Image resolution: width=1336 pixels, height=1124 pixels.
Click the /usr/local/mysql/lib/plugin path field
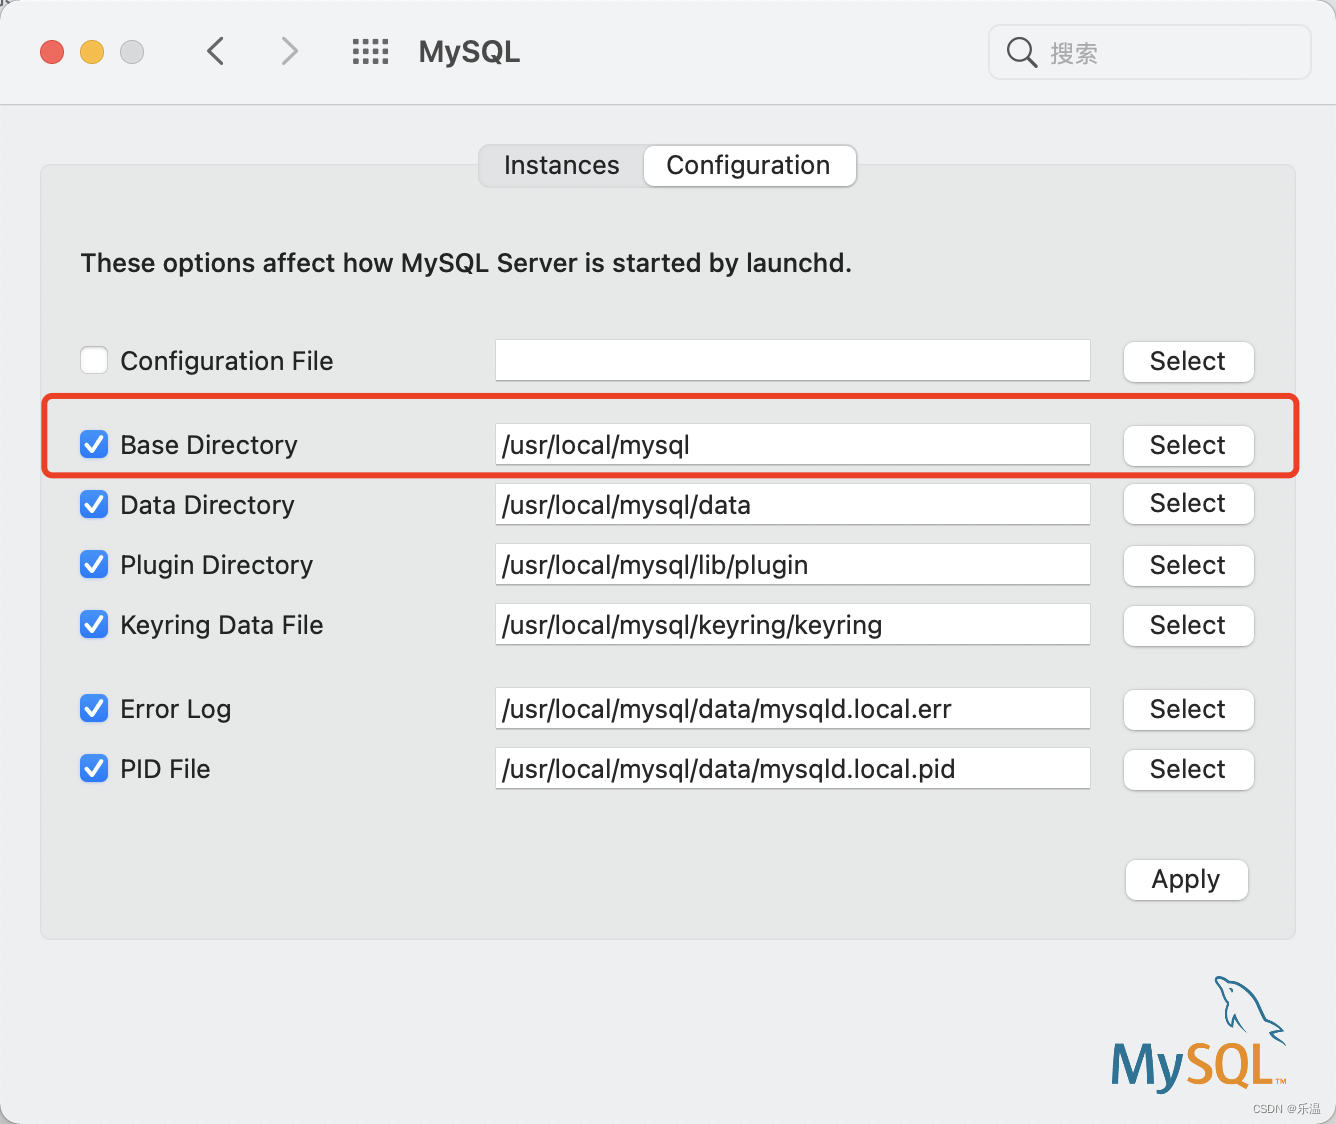(x=793, y=564)
